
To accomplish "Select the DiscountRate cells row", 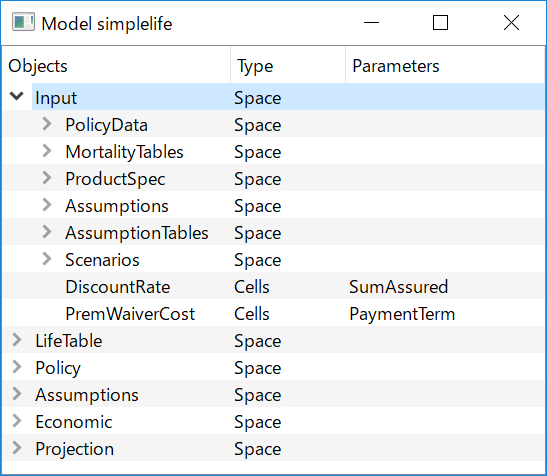I will pyautogui.click(x=274, y=287).
